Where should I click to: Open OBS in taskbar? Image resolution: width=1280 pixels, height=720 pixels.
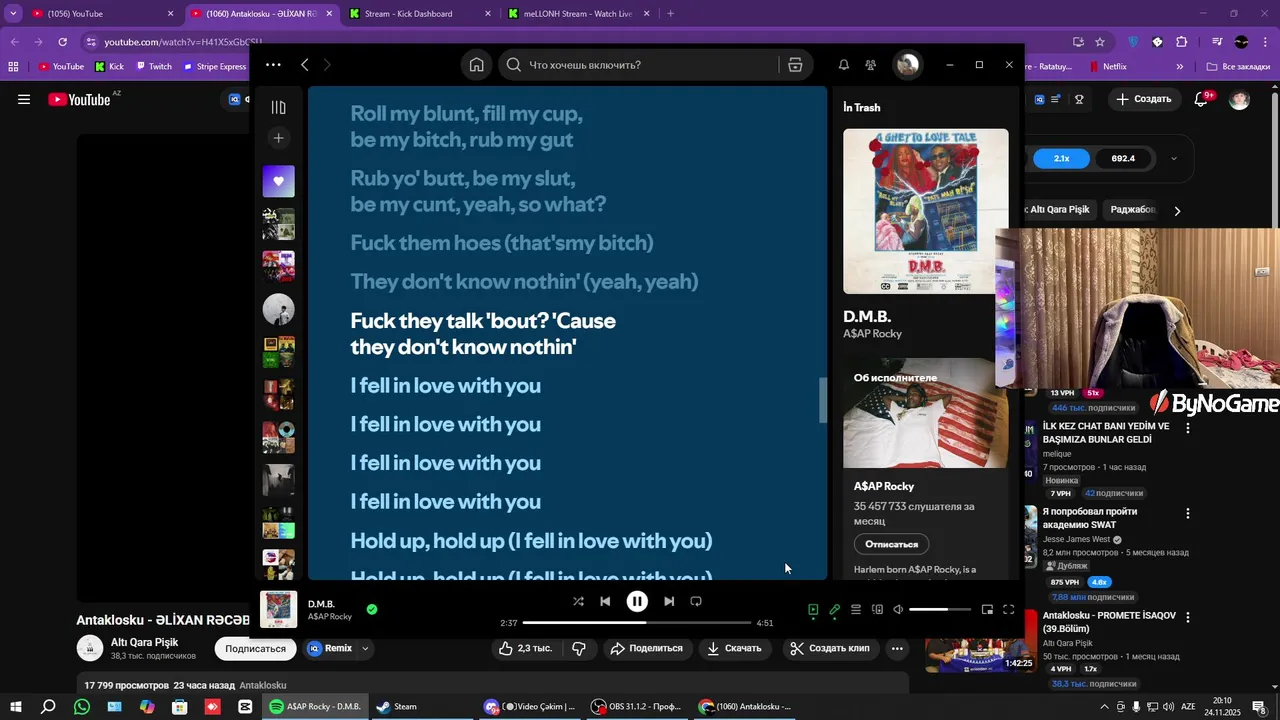point(636,706)
